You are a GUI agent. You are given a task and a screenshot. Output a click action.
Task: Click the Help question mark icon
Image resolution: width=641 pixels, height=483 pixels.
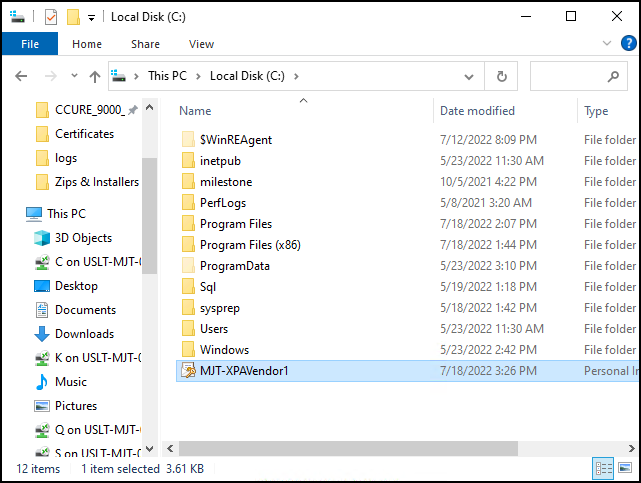click(627, 44)
